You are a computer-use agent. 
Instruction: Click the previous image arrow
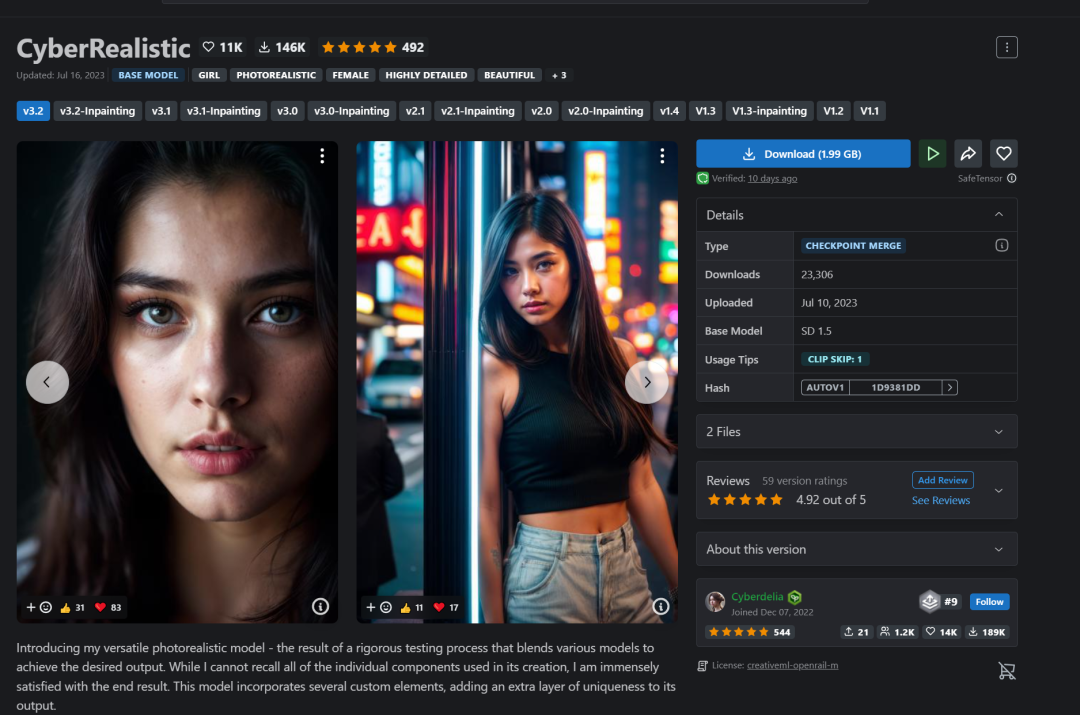click(x=47, y=382)
